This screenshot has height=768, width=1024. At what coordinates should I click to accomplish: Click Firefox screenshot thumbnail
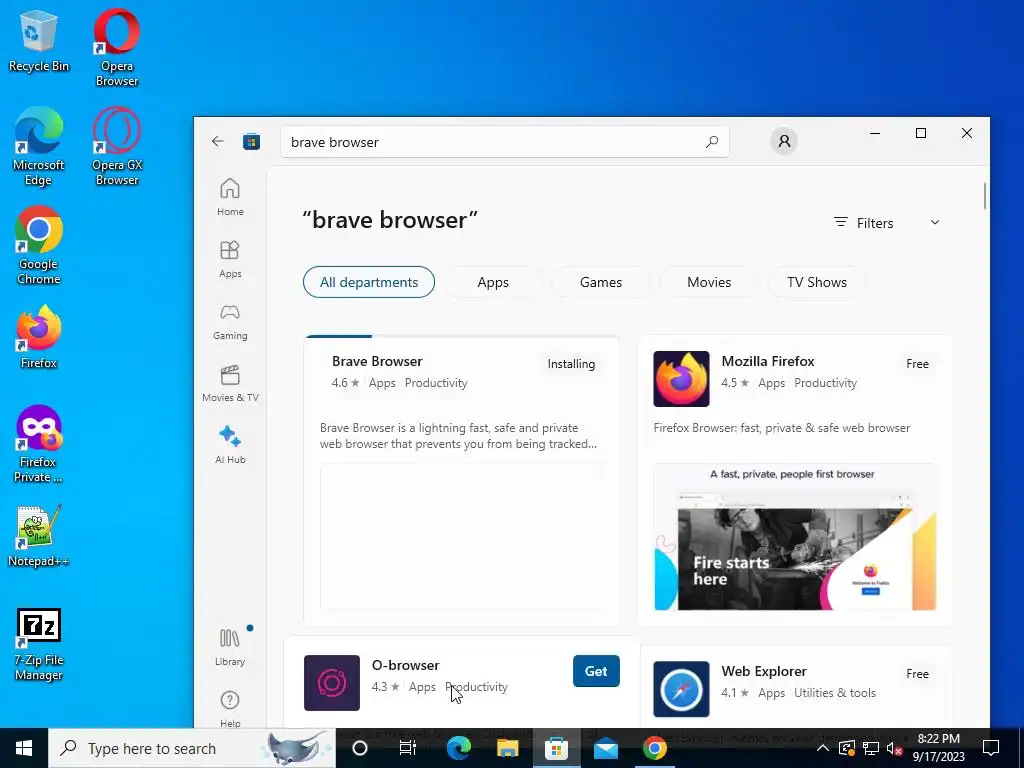click(795, 537)
